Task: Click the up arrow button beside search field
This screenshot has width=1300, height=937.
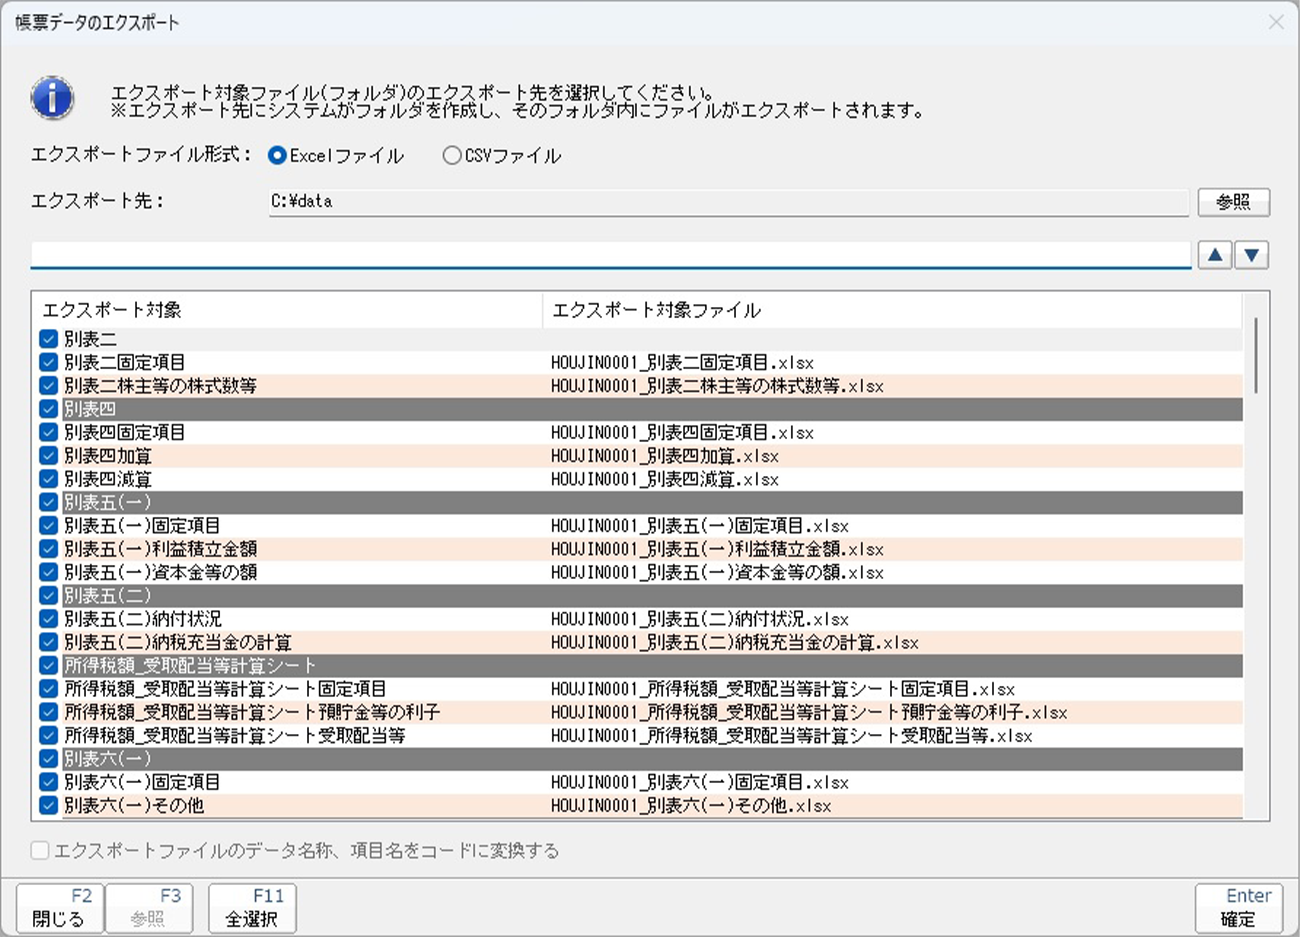Action: (1214, 255)
